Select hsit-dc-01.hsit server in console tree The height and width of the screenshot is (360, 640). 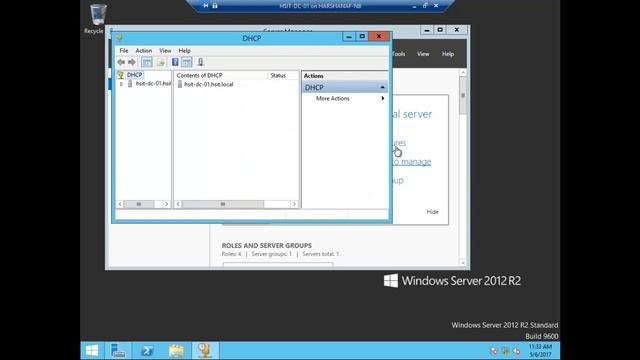[x=153, y=83]
